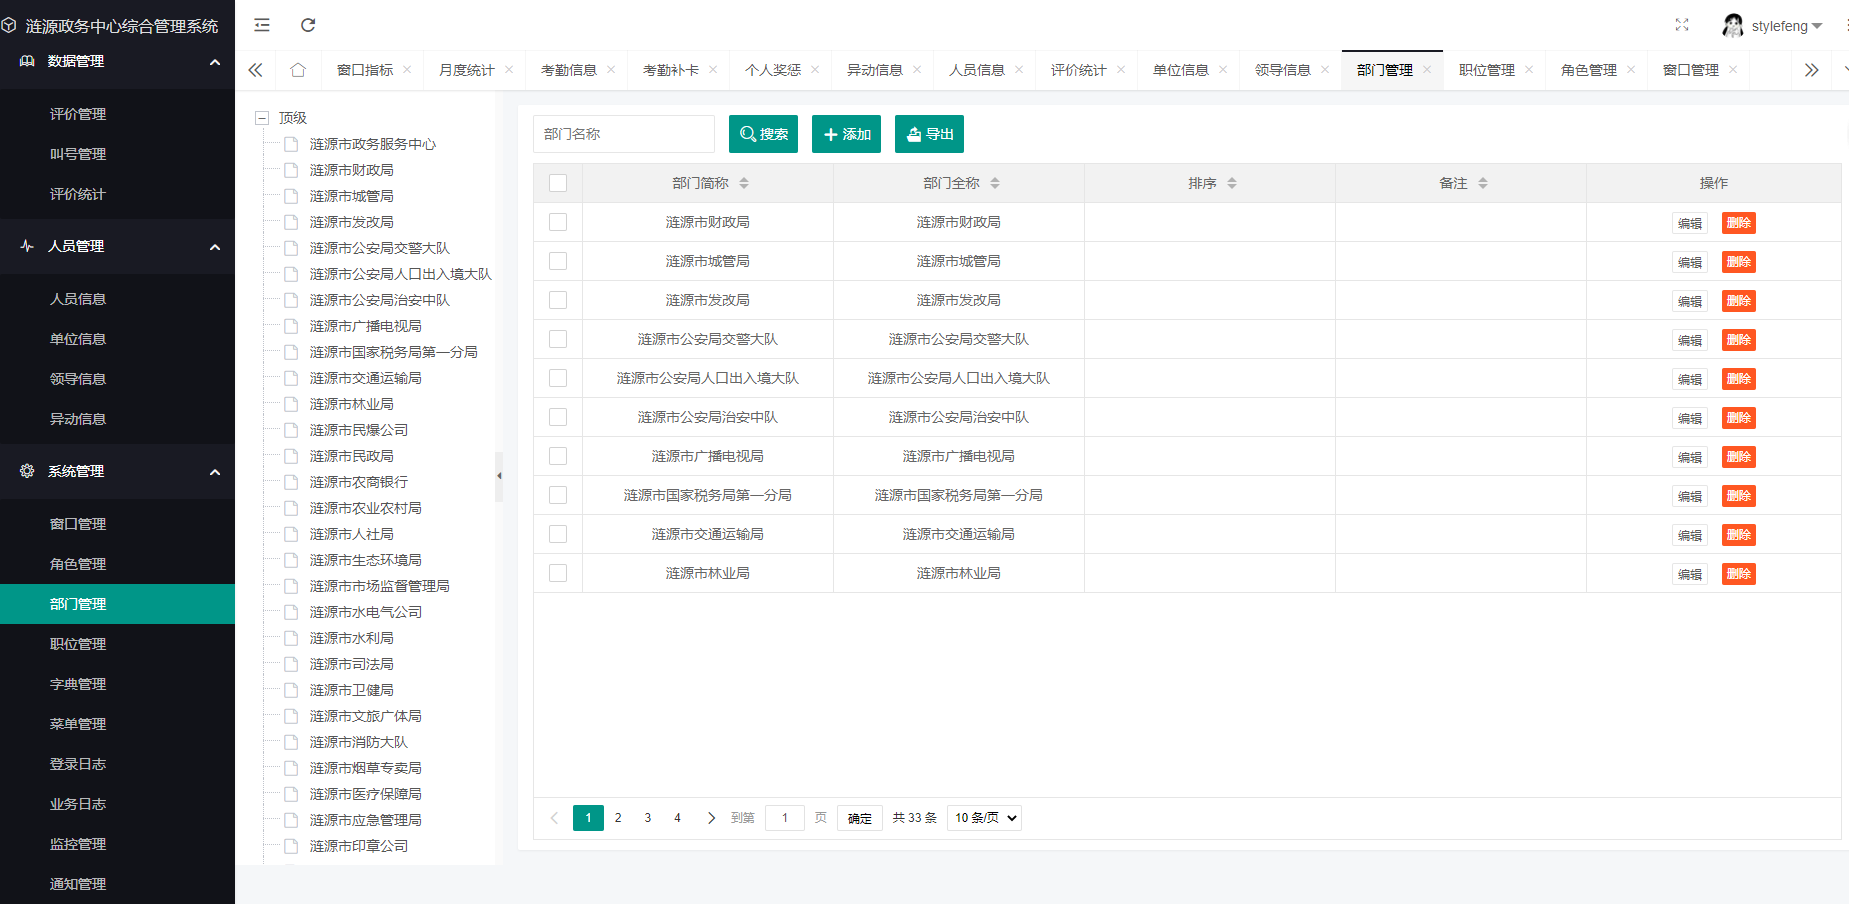Switch to the 评价统计 tab
The width and height of the screenshot is (1849, 904).
tap(1078, 70)
